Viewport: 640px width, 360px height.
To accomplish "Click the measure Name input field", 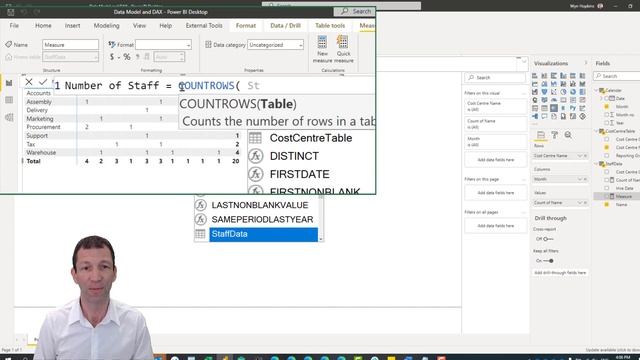I will 70,45.
